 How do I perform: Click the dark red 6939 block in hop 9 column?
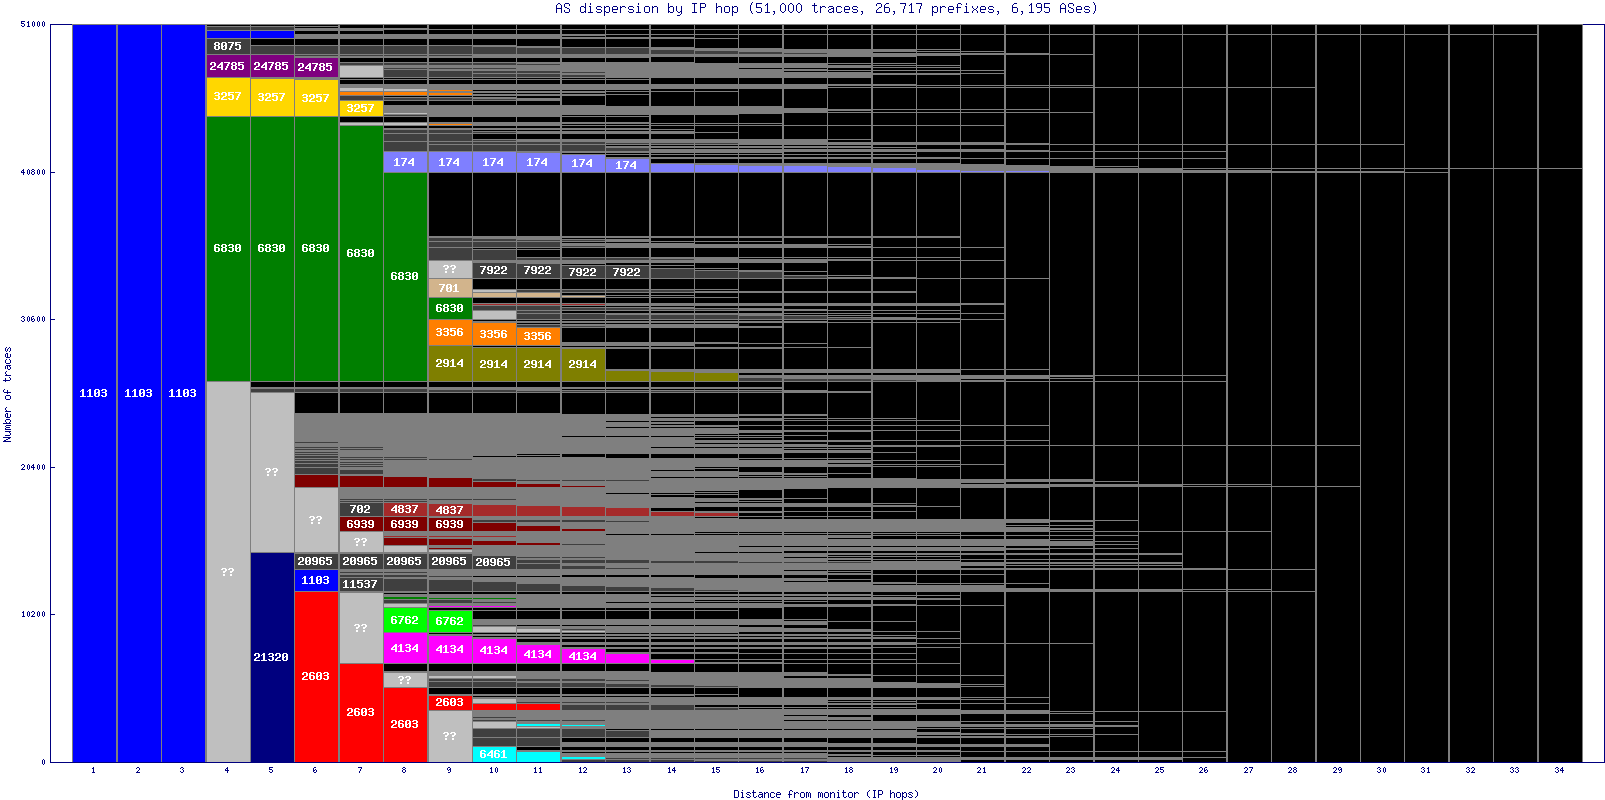[x=449, y=524]
